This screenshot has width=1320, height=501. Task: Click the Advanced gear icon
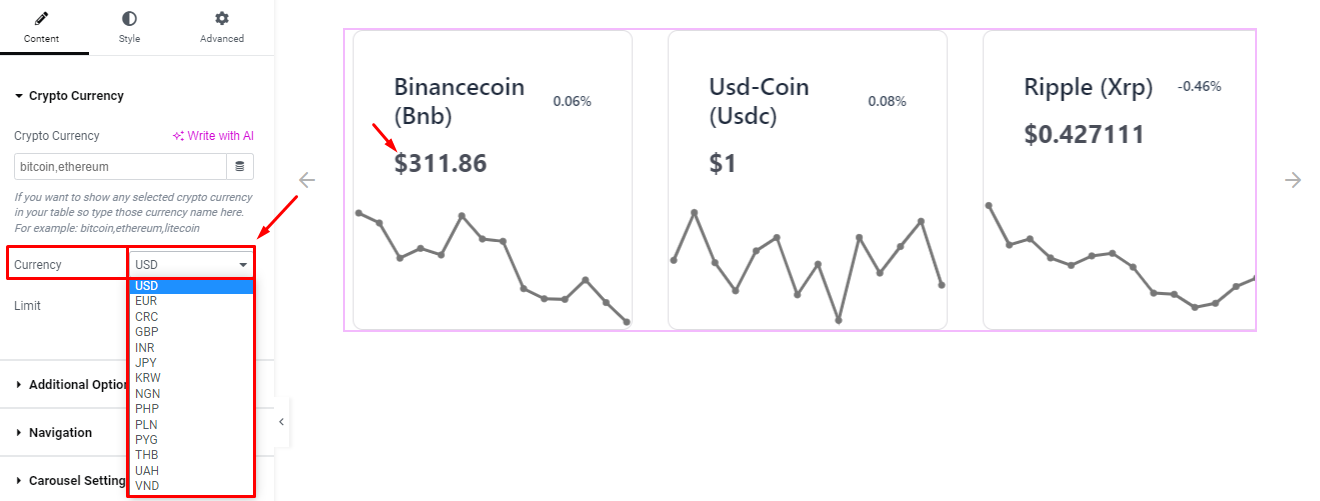coord(221,19)
